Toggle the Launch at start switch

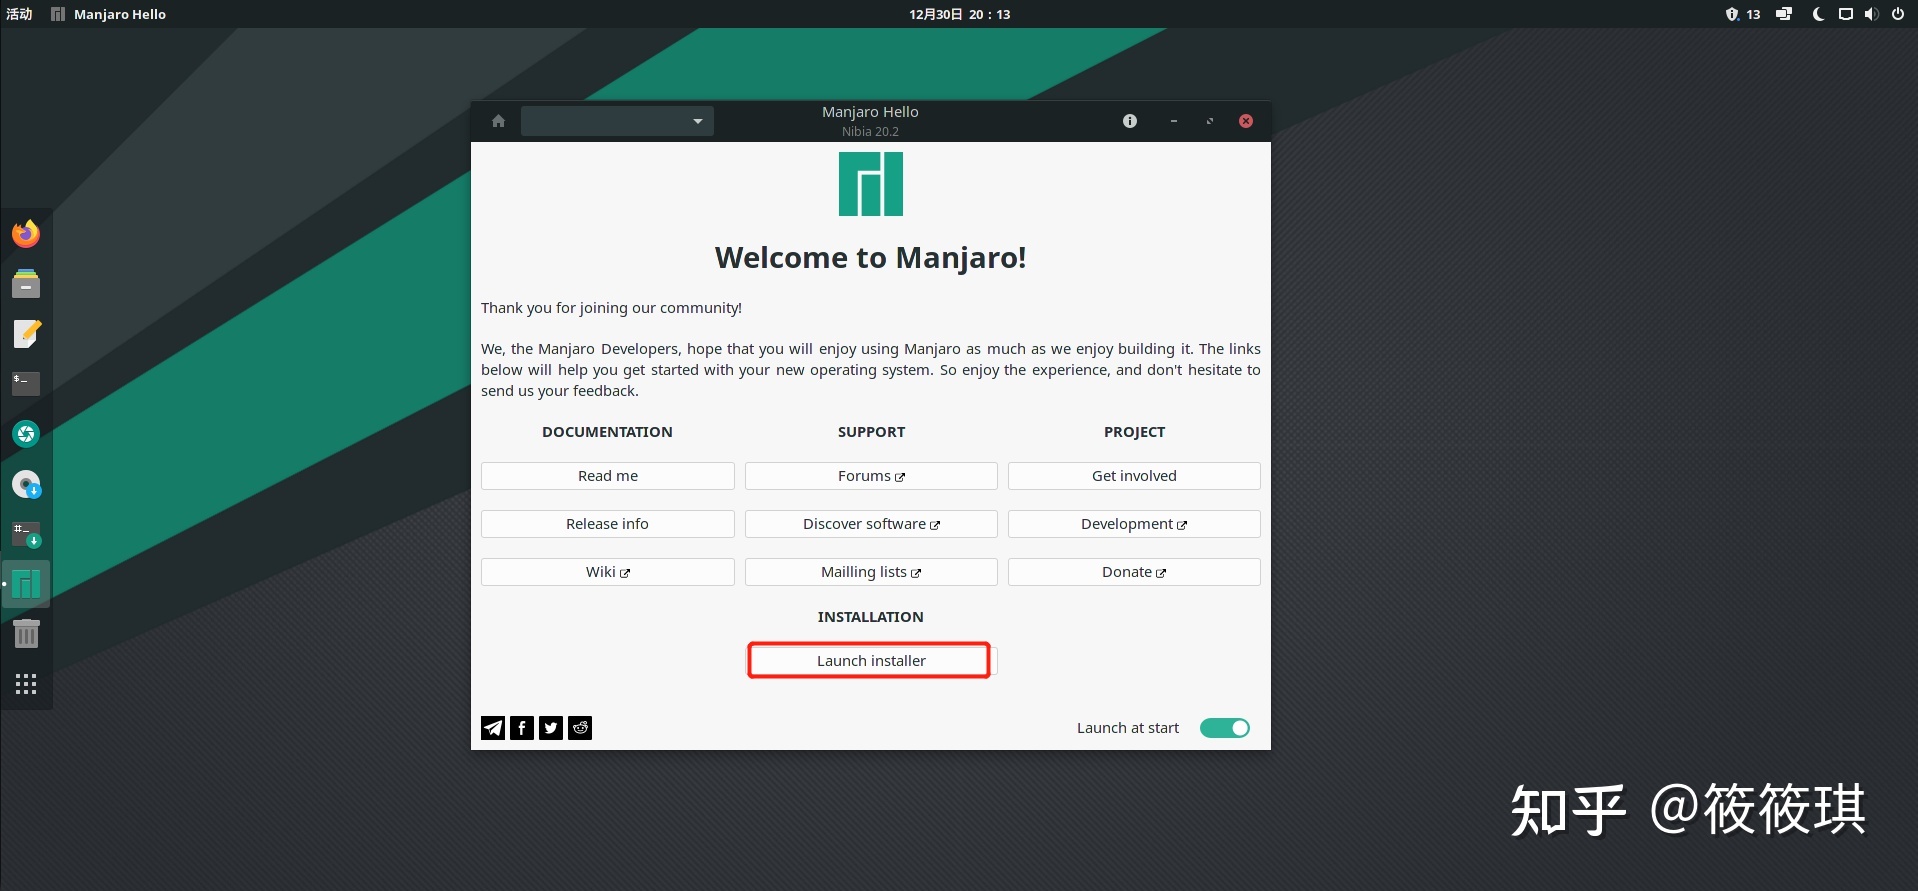pos(1225,728)
